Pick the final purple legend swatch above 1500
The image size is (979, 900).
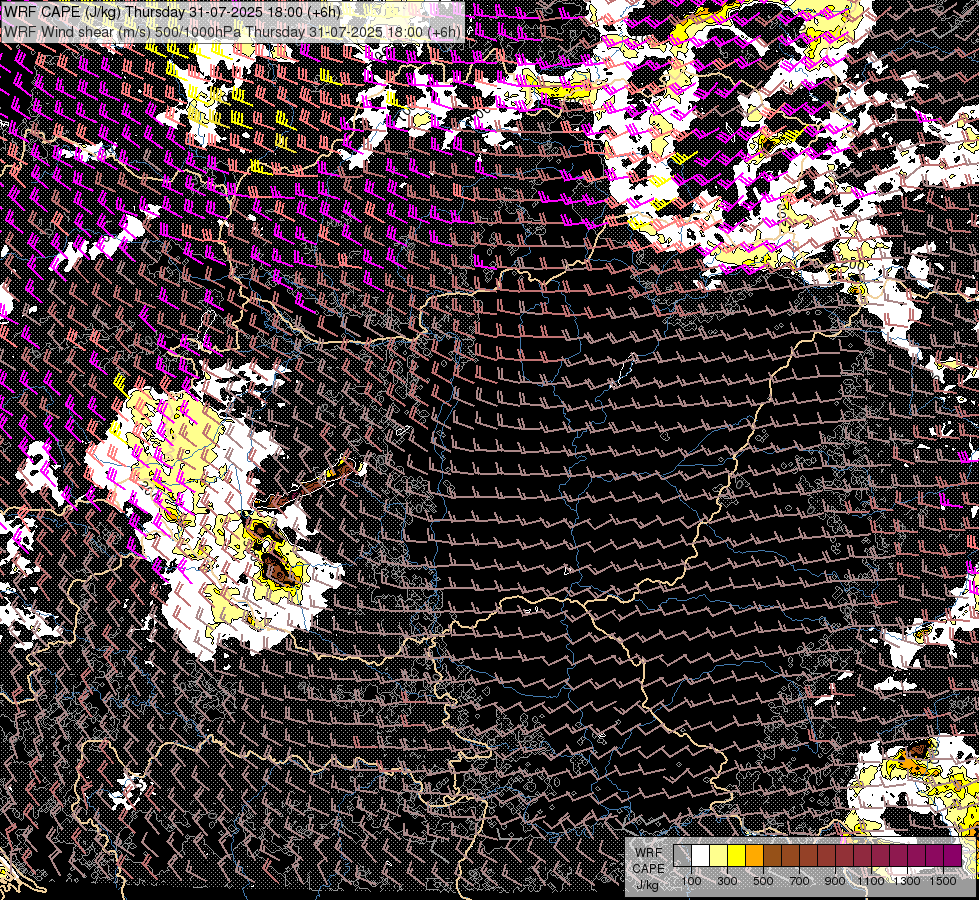(952, 855)
